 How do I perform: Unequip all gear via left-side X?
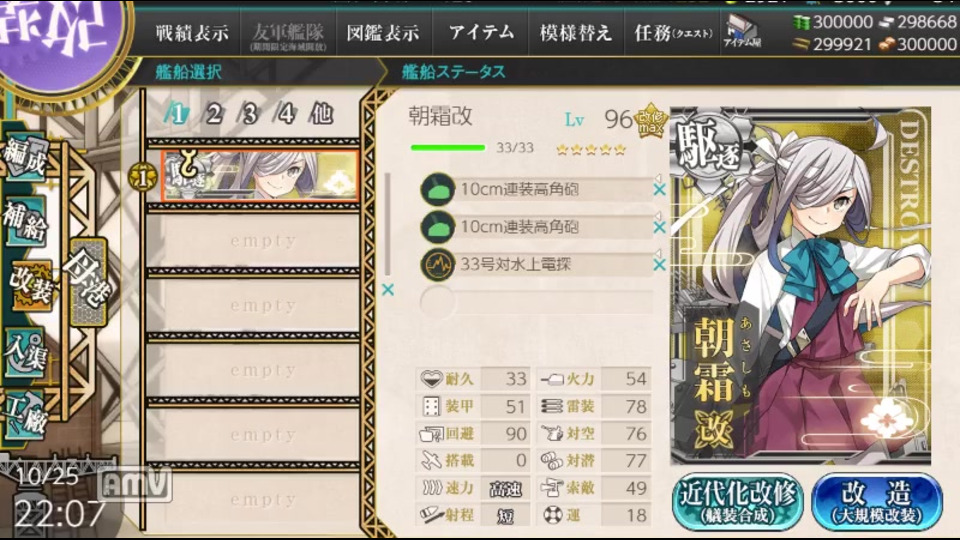click(x=388, y=290)
